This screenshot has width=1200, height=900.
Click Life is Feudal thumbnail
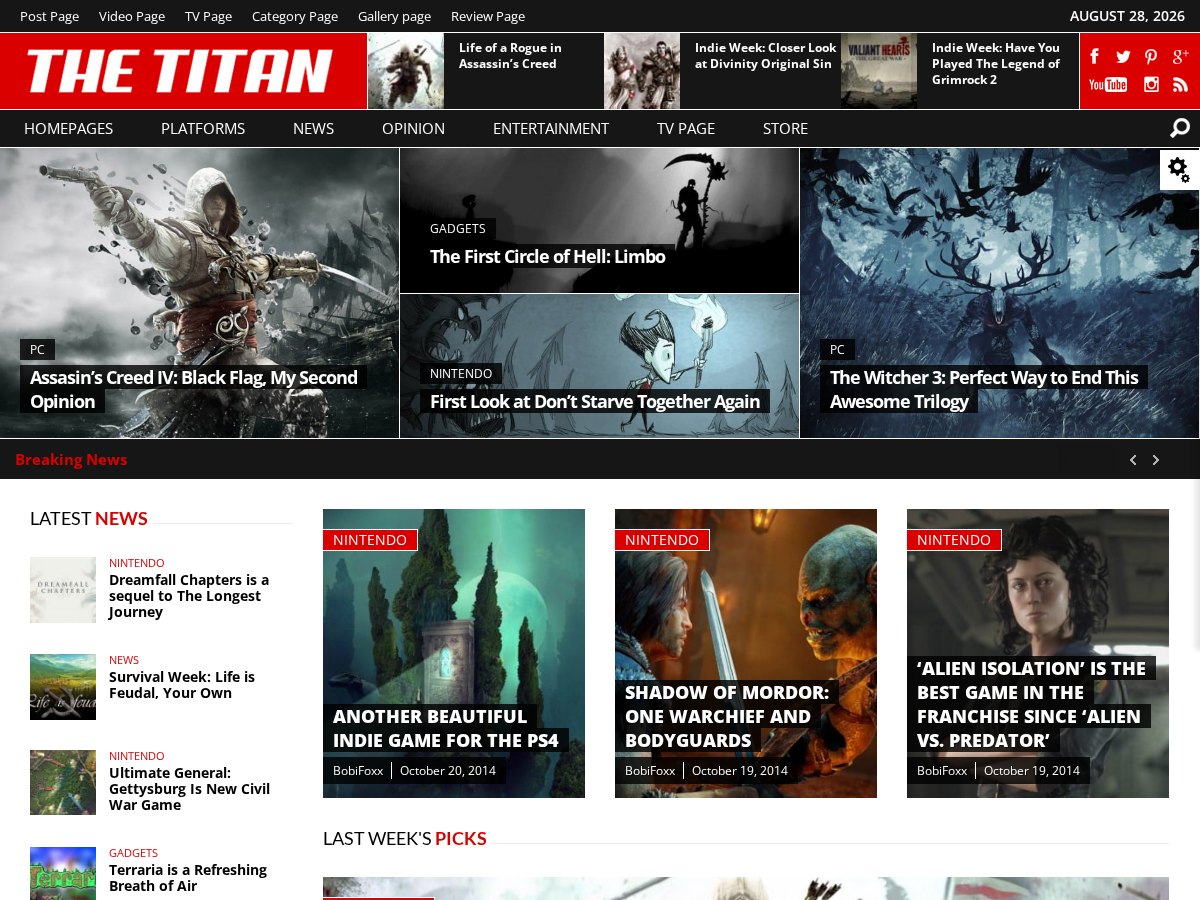[63, 687]
